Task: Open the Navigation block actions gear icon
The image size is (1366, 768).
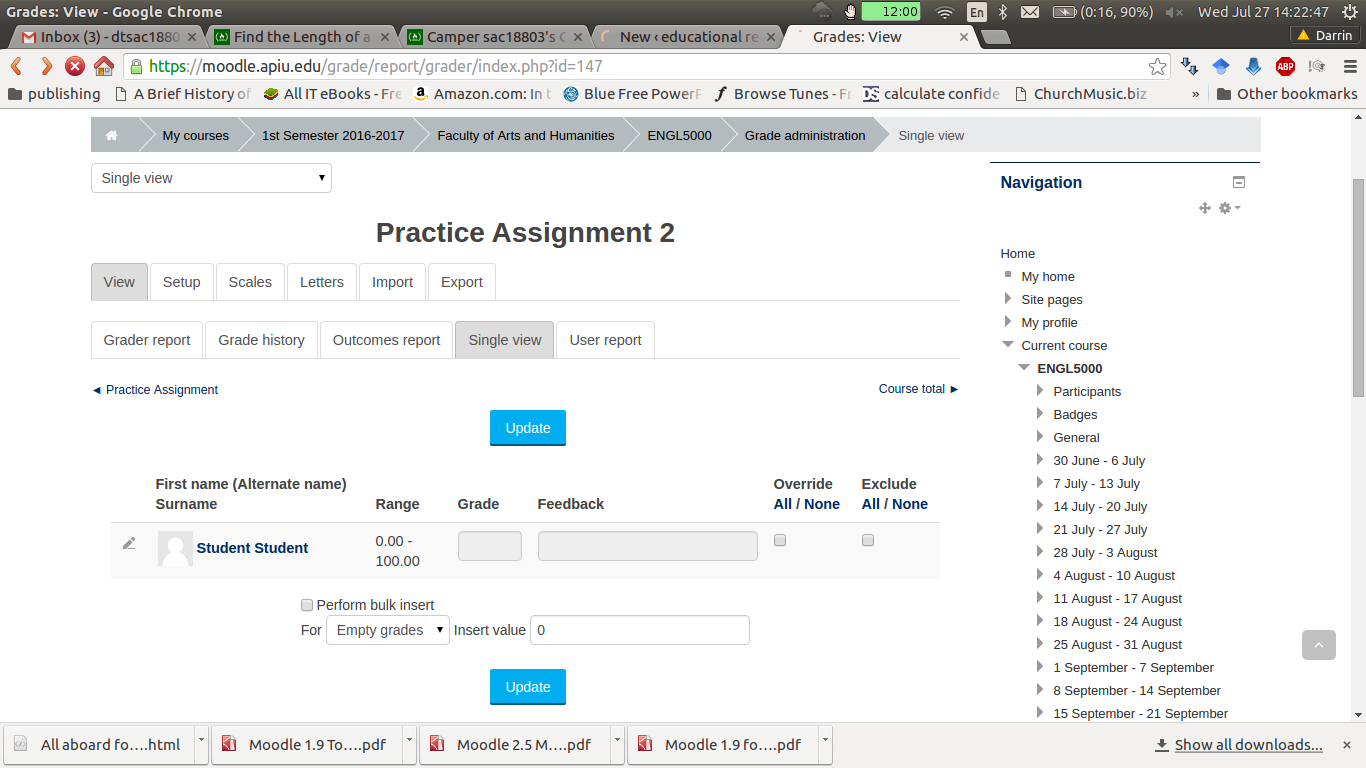Action: 1224,208
